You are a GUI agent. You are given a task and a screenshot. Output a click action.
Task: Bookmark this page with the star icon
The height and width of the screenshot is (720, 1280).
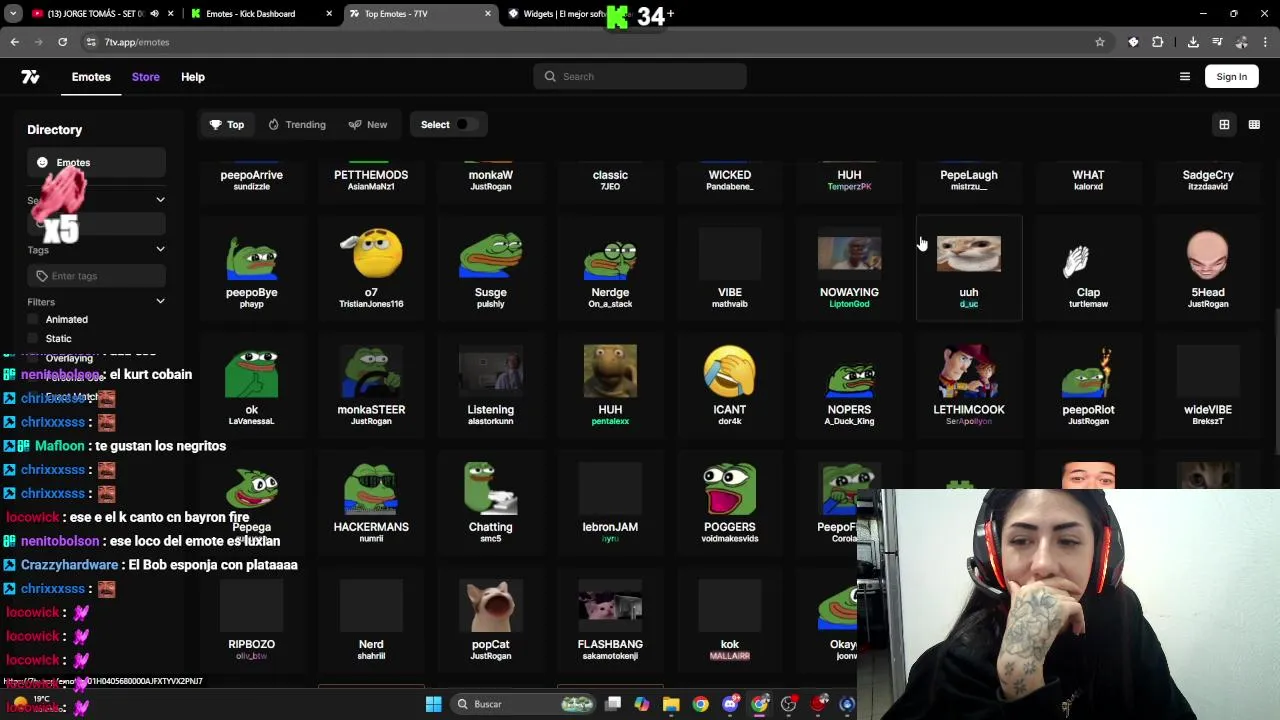1100,42
